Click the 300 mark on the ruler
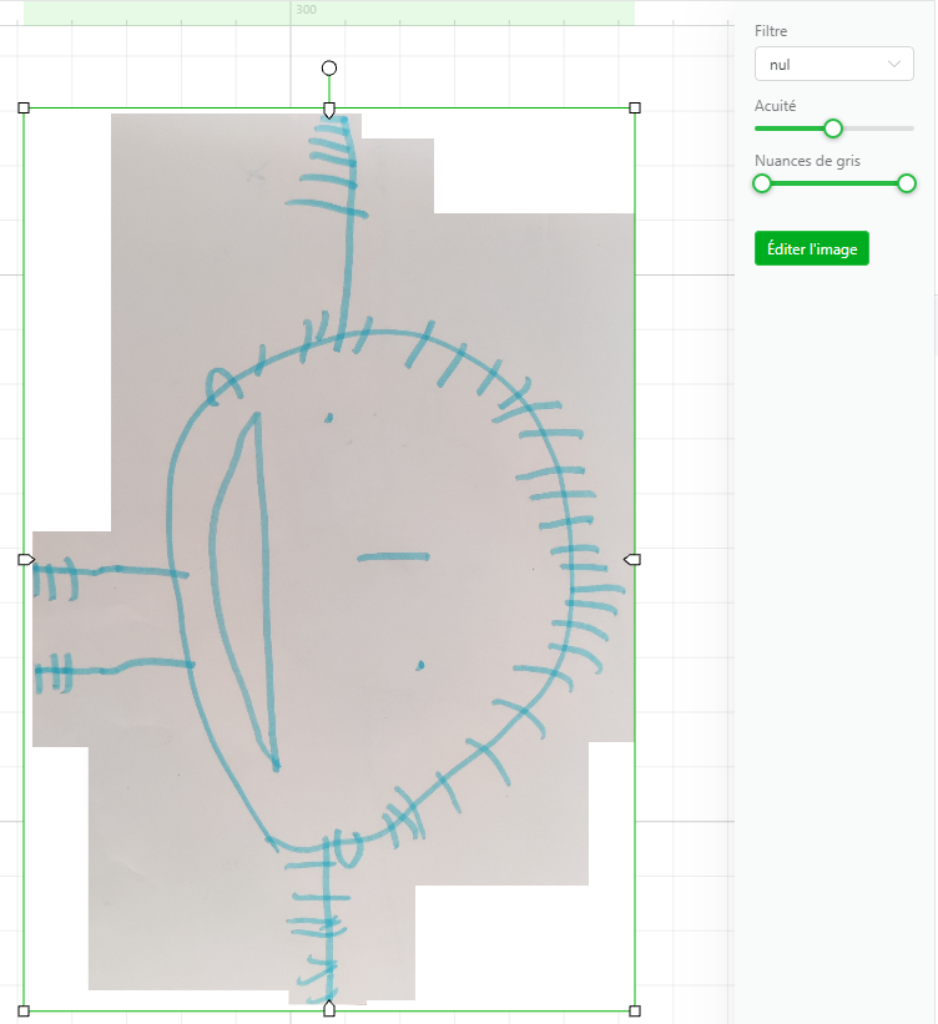Viewport: 938px width, 1024px height. tap(306, 10)
